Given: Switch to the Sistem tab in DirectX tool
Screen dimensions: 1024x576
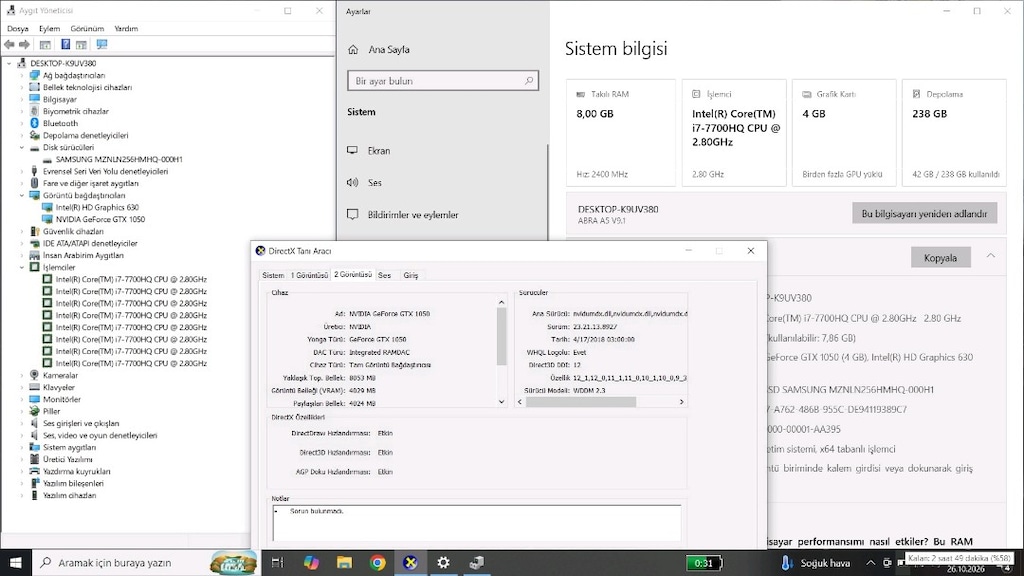Looking at the screenshot, I should (273, 276).
